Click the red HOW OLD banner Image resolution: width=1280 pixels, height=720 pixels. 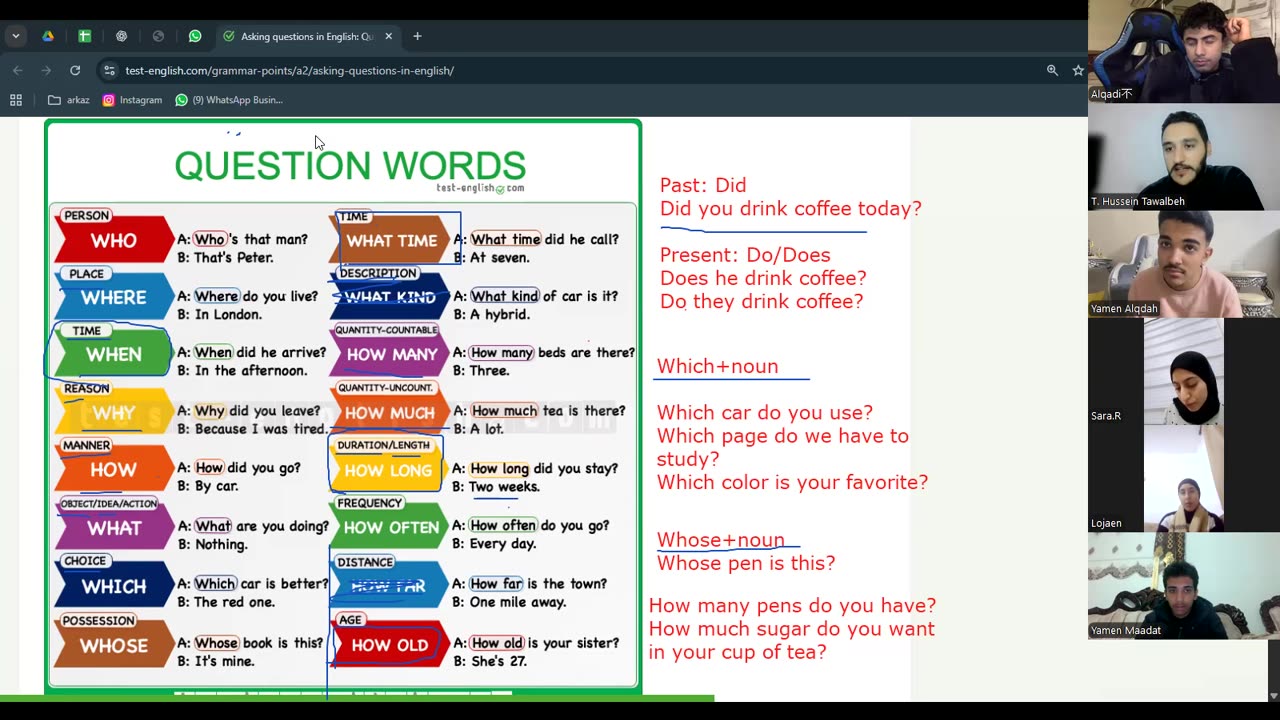tap(389, 645)
